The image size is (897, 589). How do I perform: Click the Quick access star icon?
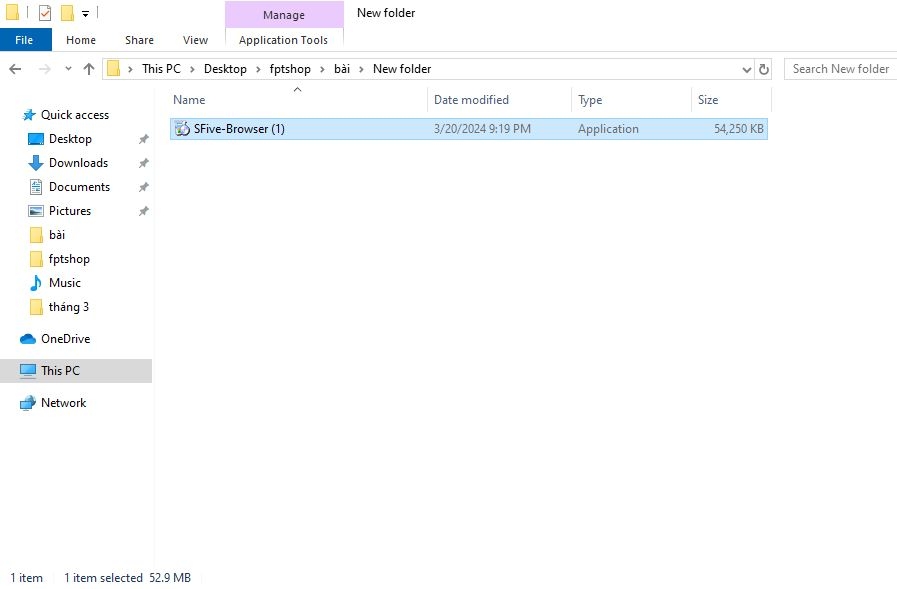29,115
